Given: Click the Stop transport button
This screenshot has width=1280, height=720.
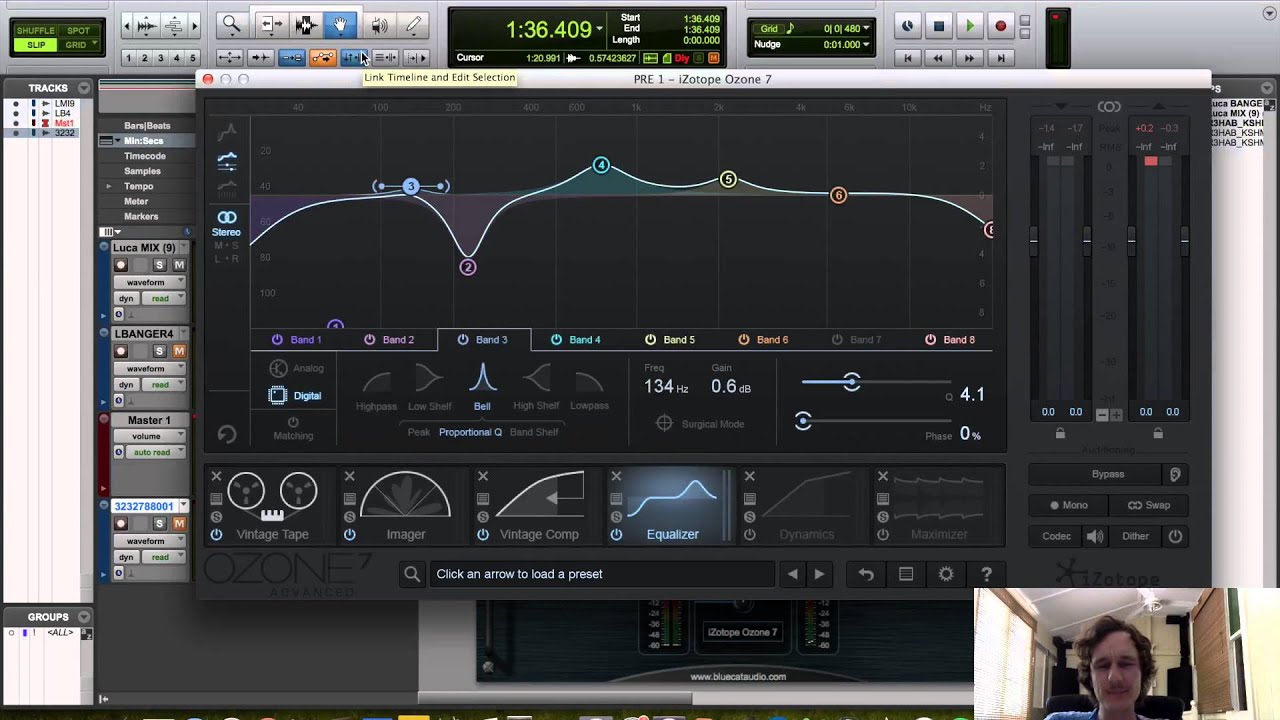Looking at the screenshot, I should point(938,27).
